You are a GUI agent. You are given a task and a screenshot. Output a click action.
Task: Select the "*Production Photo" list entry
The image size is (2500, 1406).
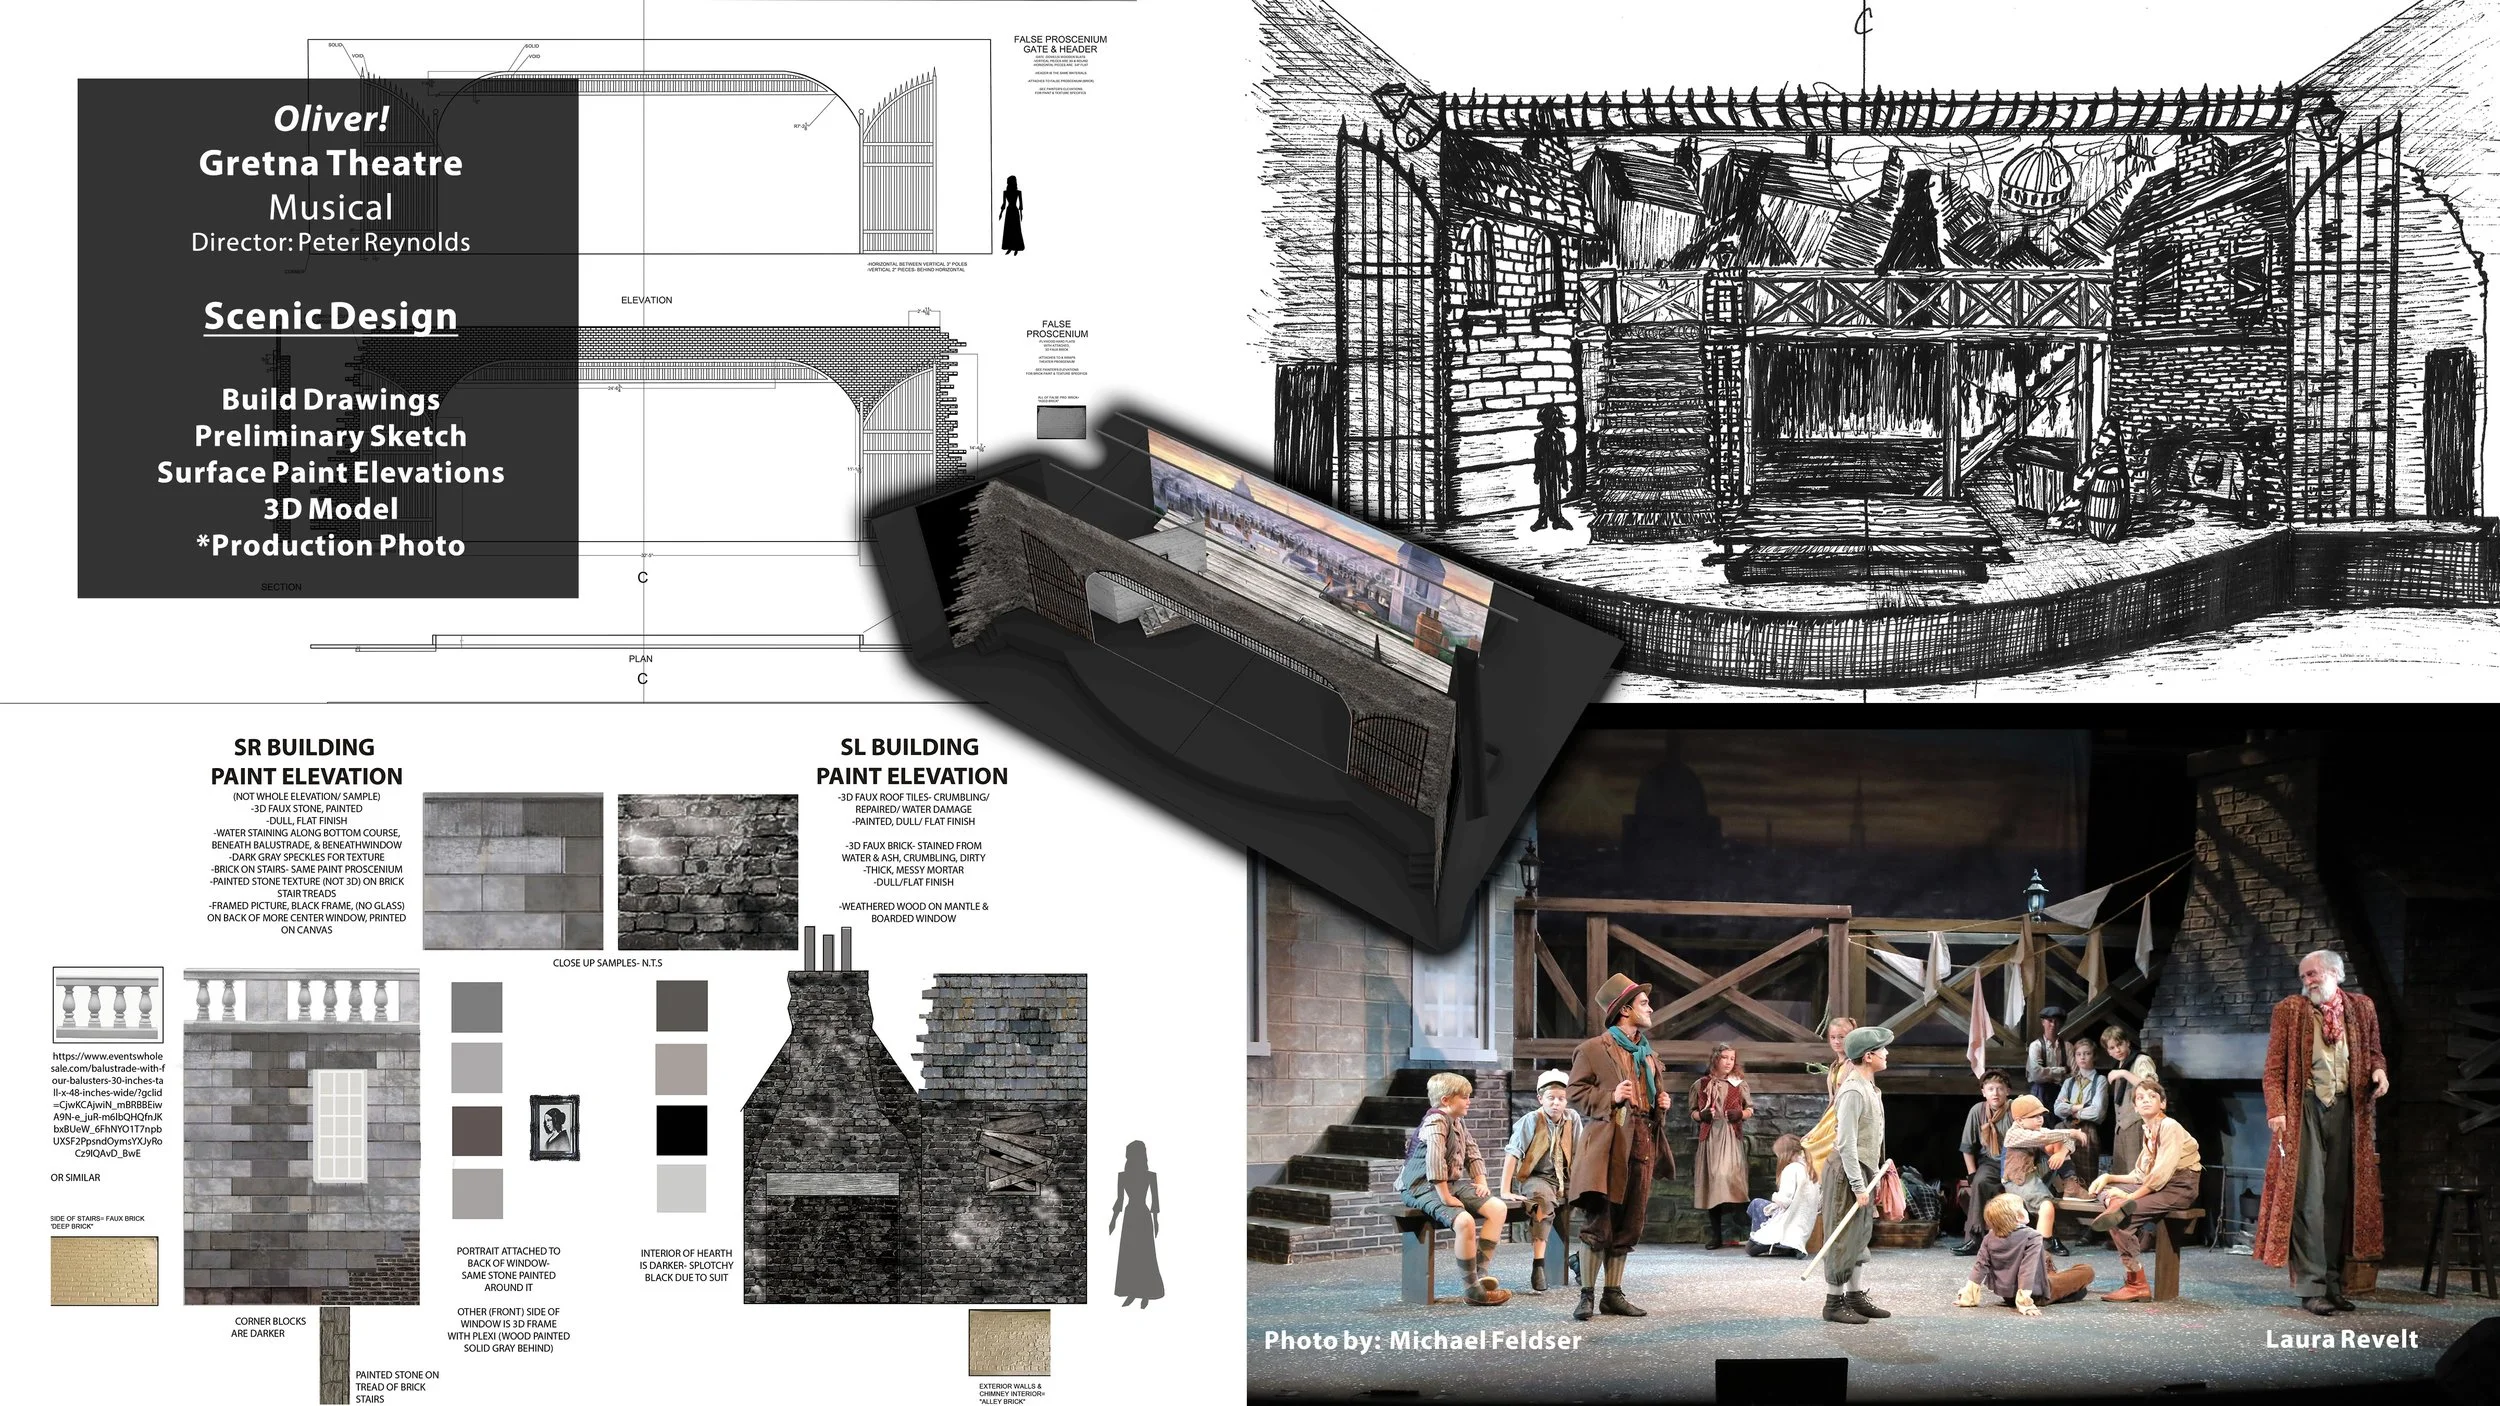click(x=330, y=545)
